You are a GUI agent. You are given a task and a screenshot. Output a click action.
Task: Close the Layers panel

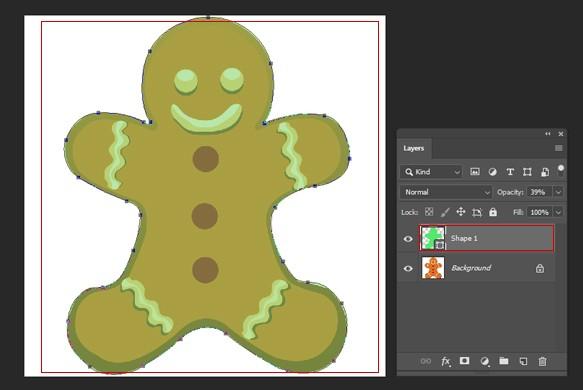[x=561, y=134]
